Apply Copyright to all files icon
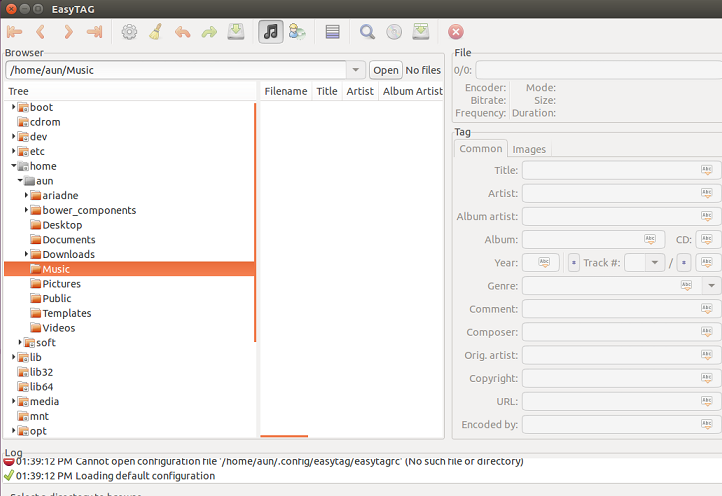The height and width of the screenshot is (496, 722). (x=707, y=378)
